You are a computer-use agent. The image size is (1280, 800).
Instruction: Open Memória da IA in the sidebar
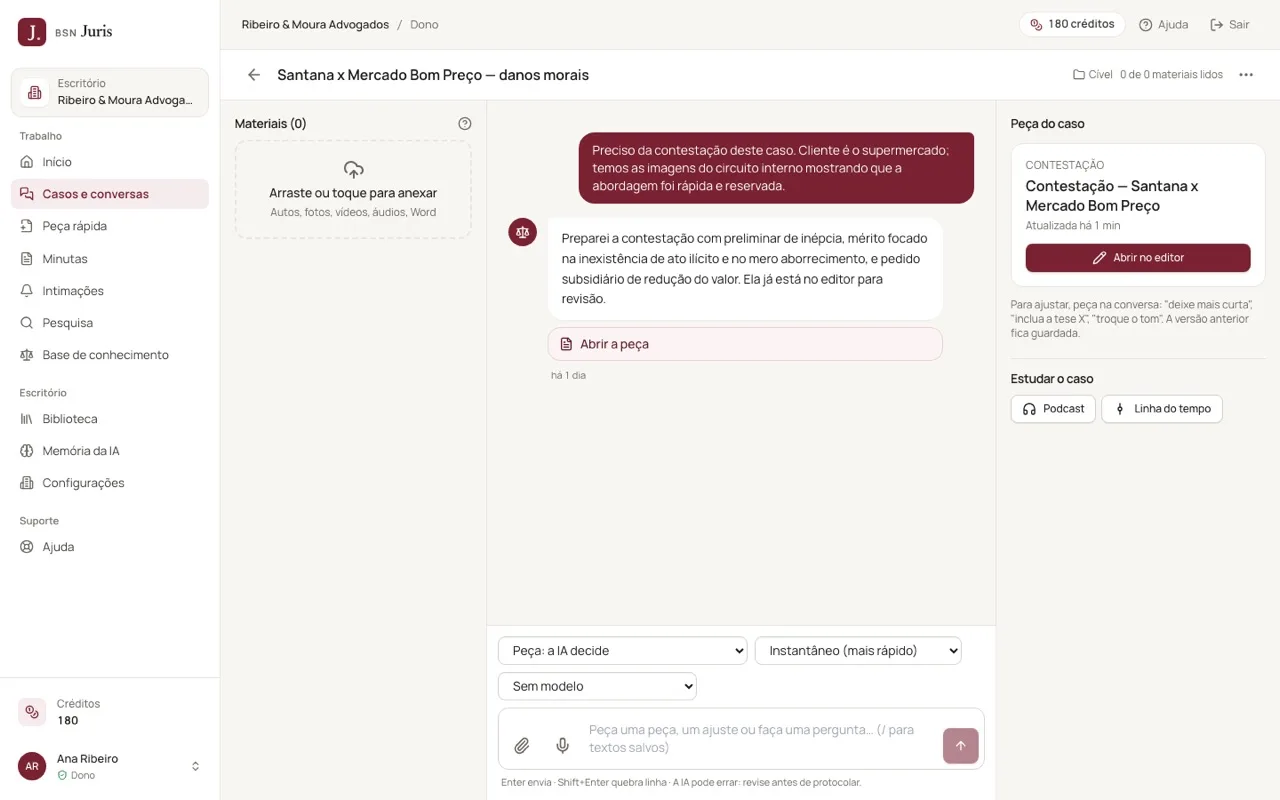[110, 451]
